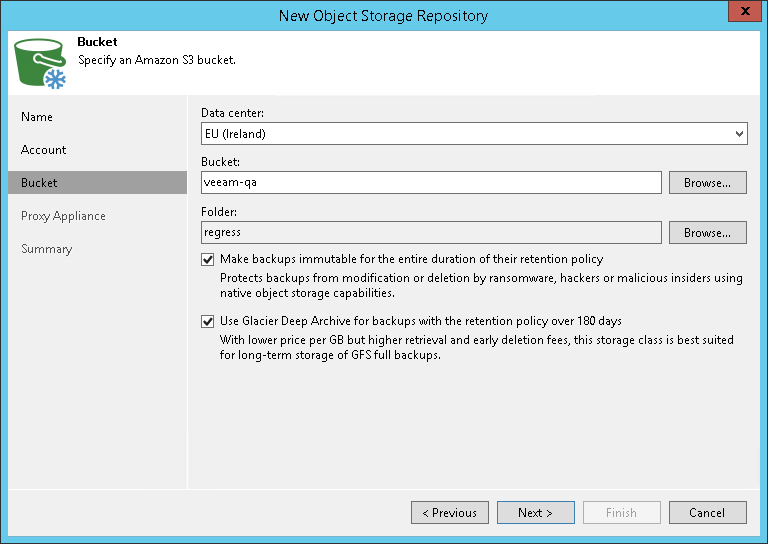
Task: Open the Summary step
Action: (47, 249)
